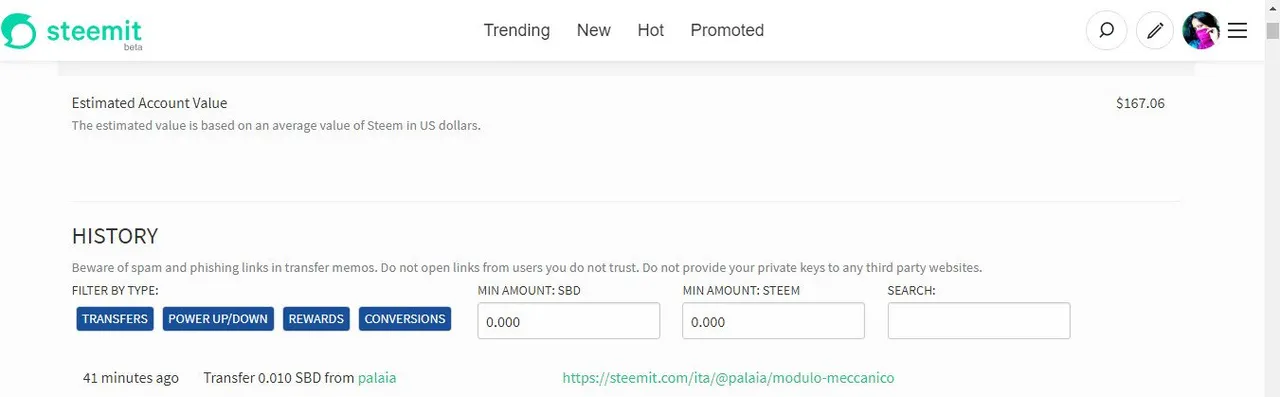Open the Promoted posts tab
Image resolution: width=1280 pixels, height=397 pixels.
coord(727,30)
